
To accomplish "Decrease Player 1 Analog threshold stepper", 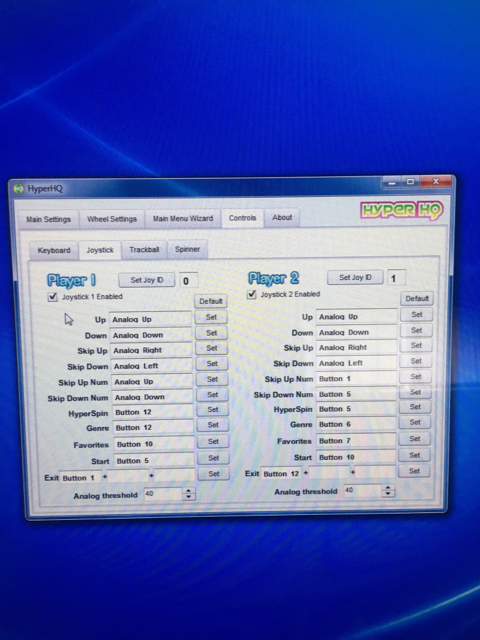I will (188, 497).
